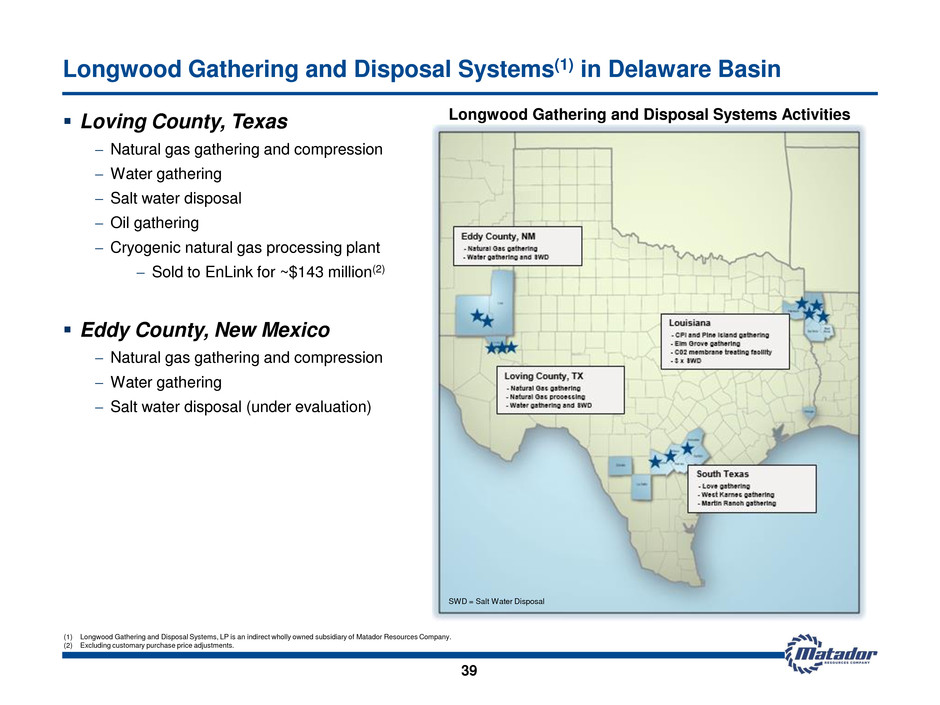Select the Eddy County, New Mexico heading
Screen dimensions: 940x705
coord(205,330)
